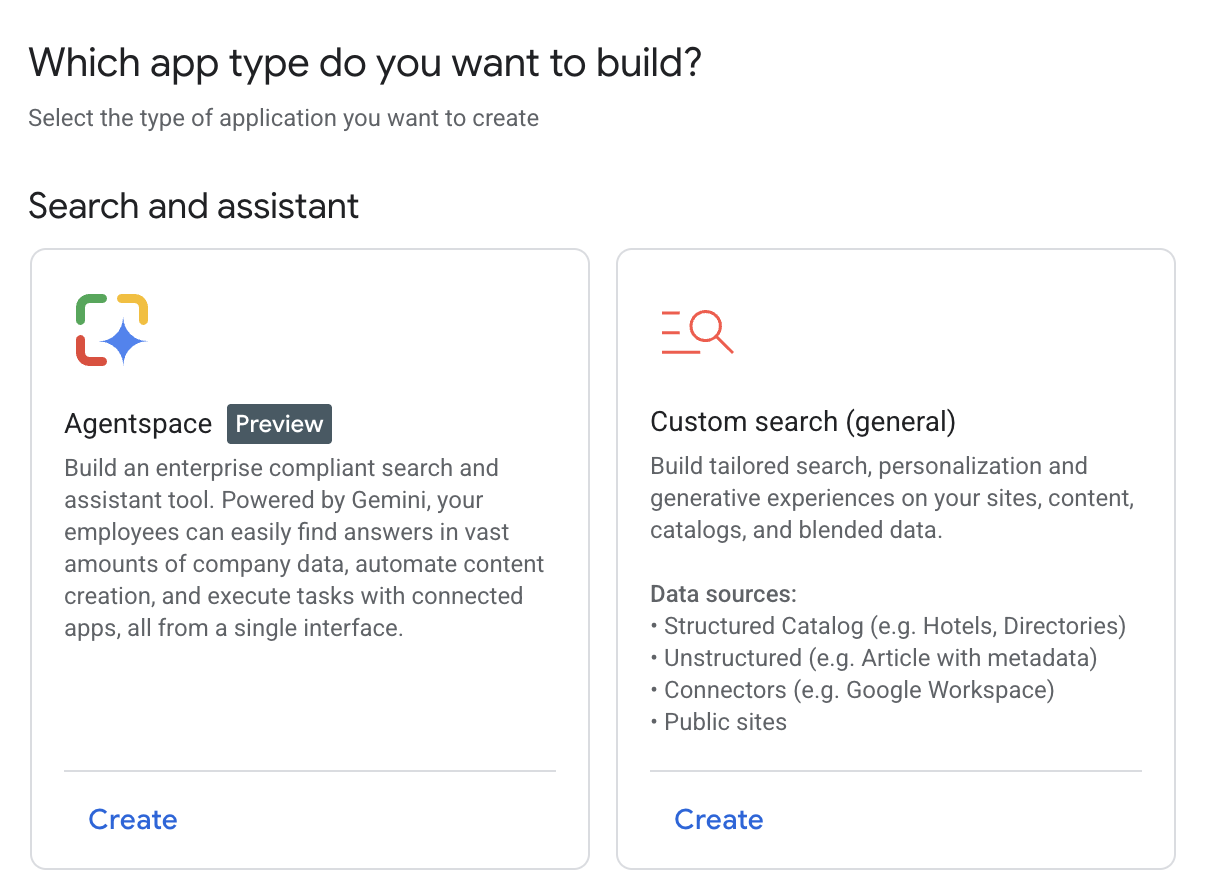This screenshot has width=1212, height=888.
Task: Click the yellow bracket of the Agentspace logo
Action: pos(132,309)
